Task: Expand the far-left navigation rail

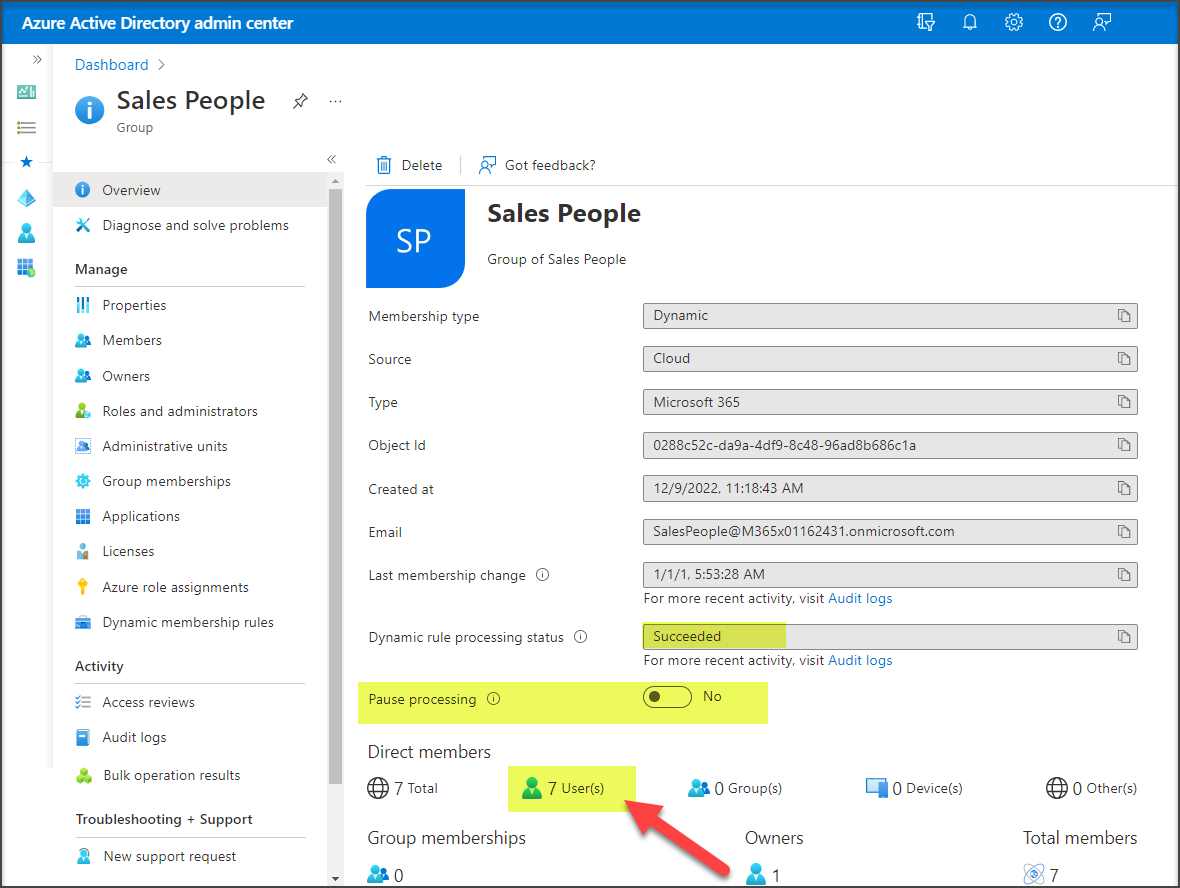Action: (x=37, y=60)
